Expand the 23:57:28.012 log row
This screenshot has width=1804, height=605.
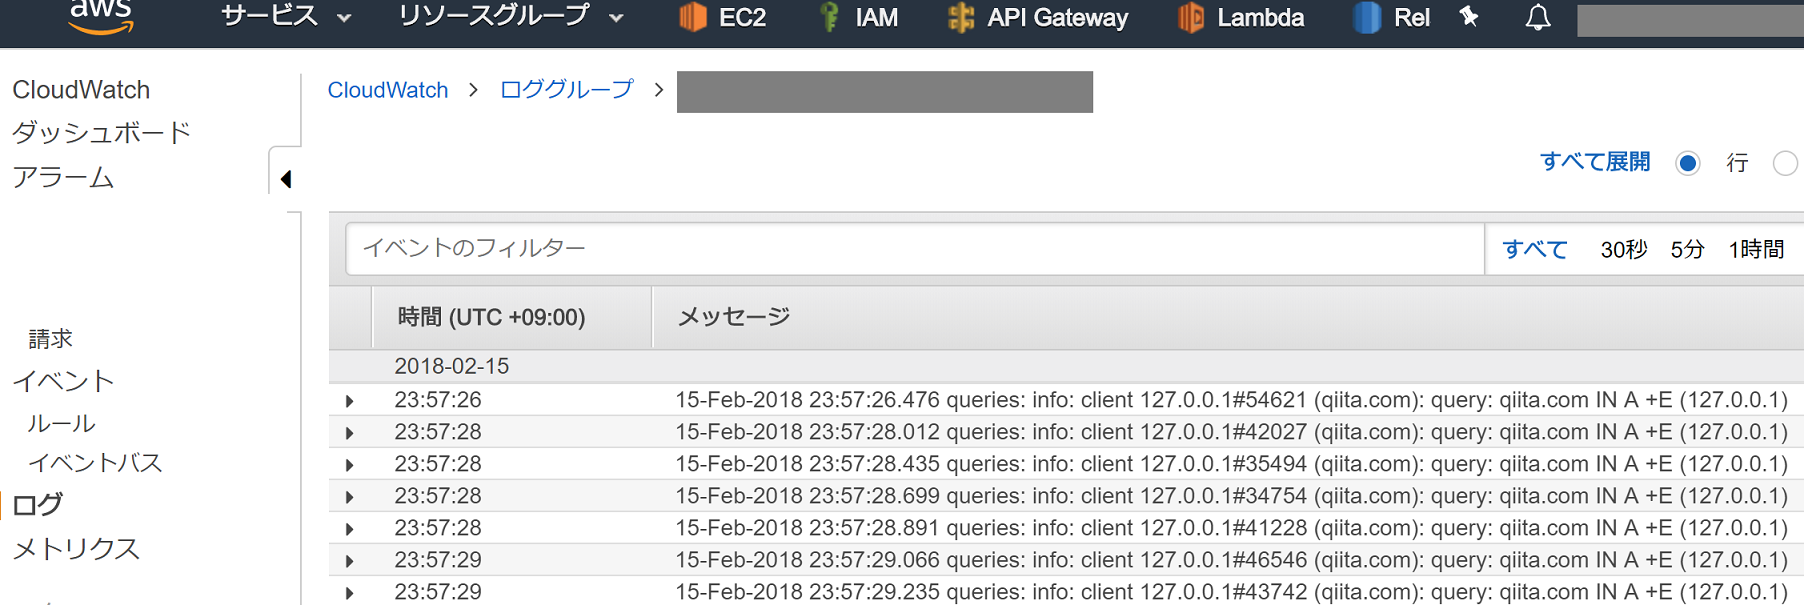click(350, 433)
